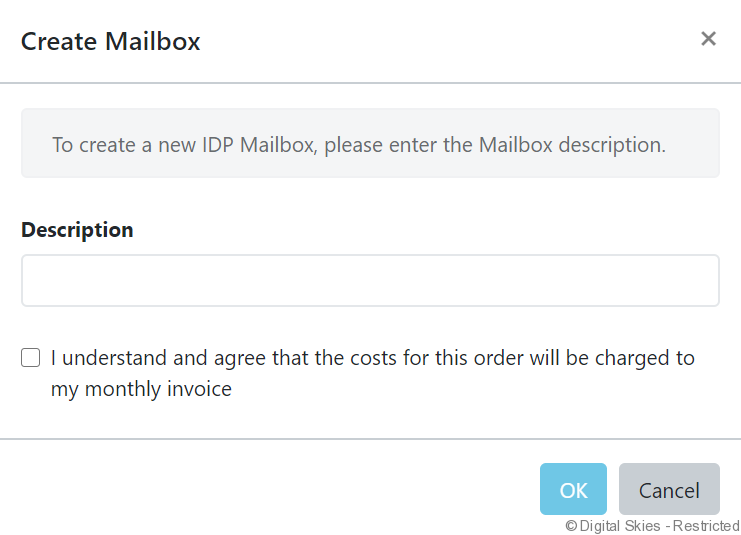Click the Description field label
Viewport: 741px width, 535px height.
point(77,230)
